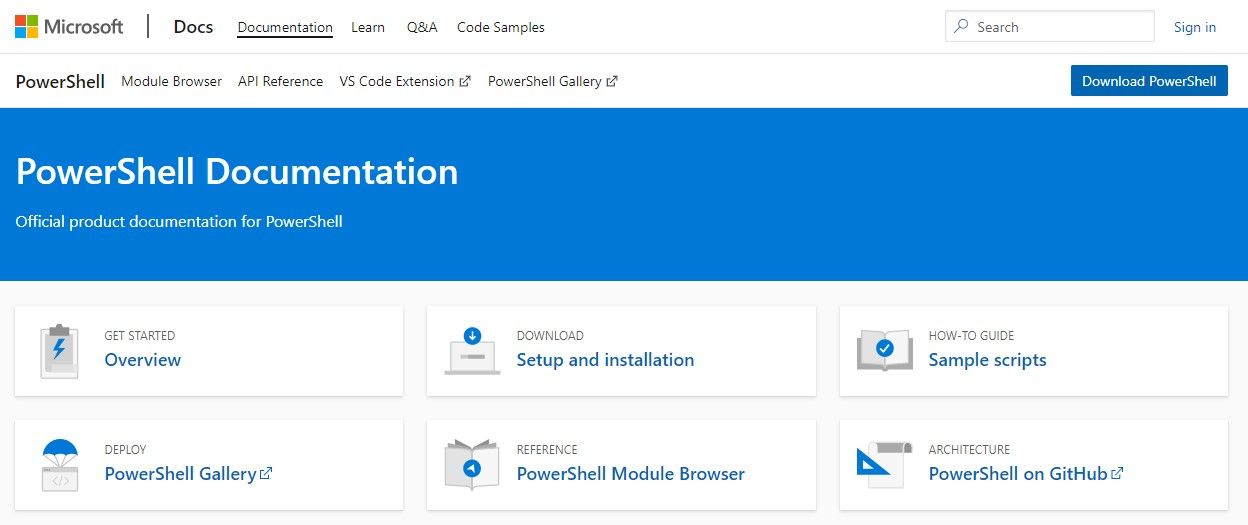Image resolution: width=1248 pixels, height=525 pixels.
Task: Select the Learn tab
Action: coord(368,28)
